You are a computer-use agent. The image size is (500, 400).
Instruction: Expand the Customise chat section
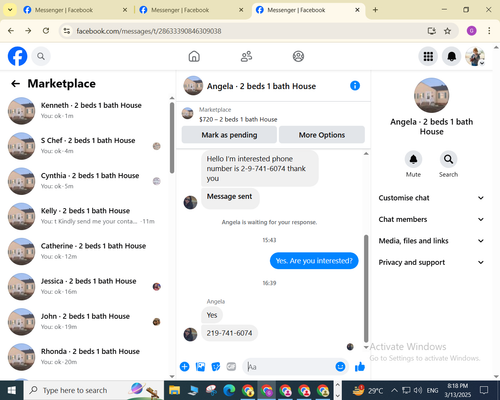pyautogui.click(x=431, y=198)
